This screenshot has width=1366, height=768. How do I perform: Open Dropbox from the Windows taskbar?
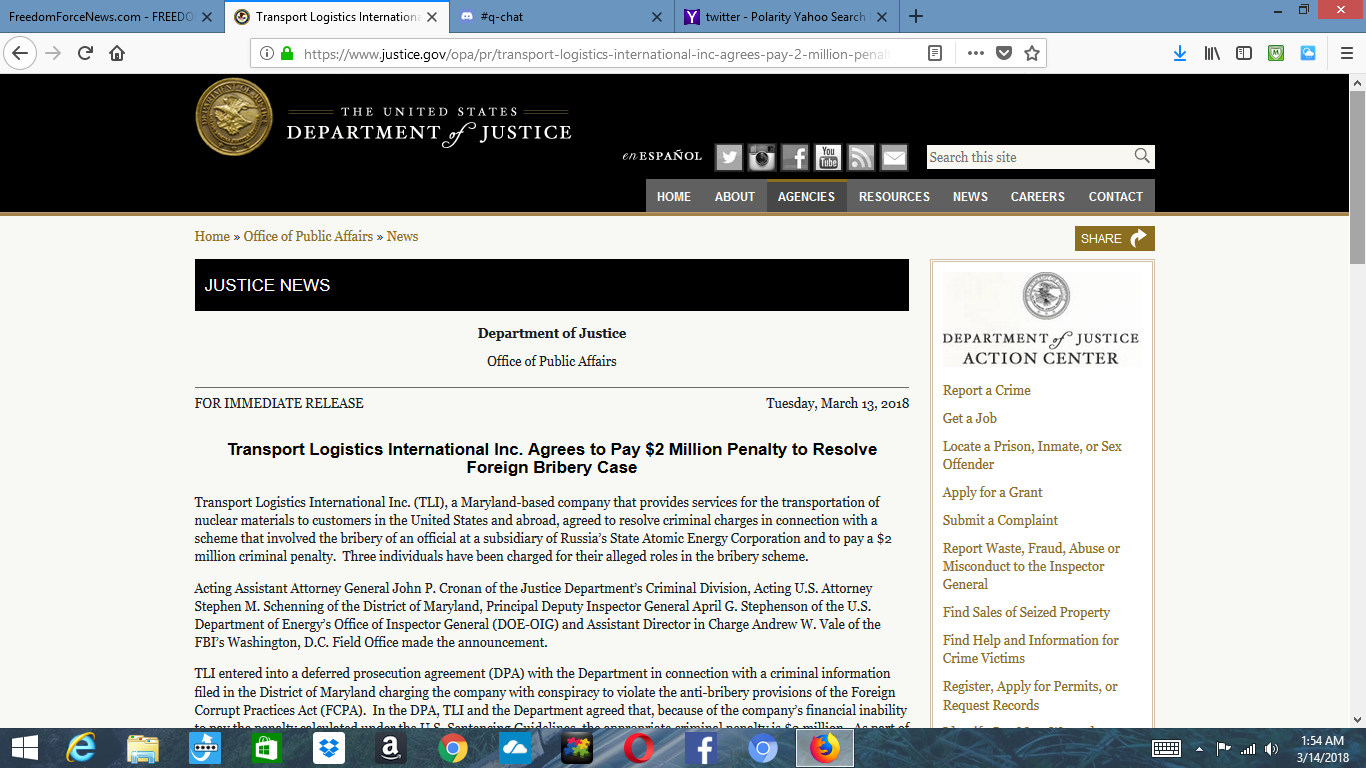tap(328, 748)
